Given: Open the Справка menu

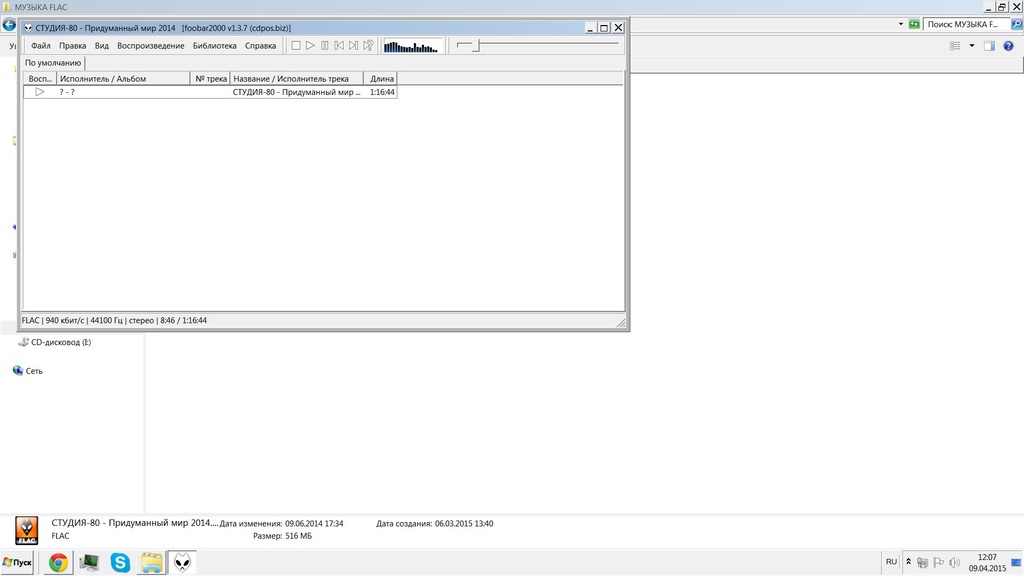Looking at the screenshot, I should click(261, 46).
